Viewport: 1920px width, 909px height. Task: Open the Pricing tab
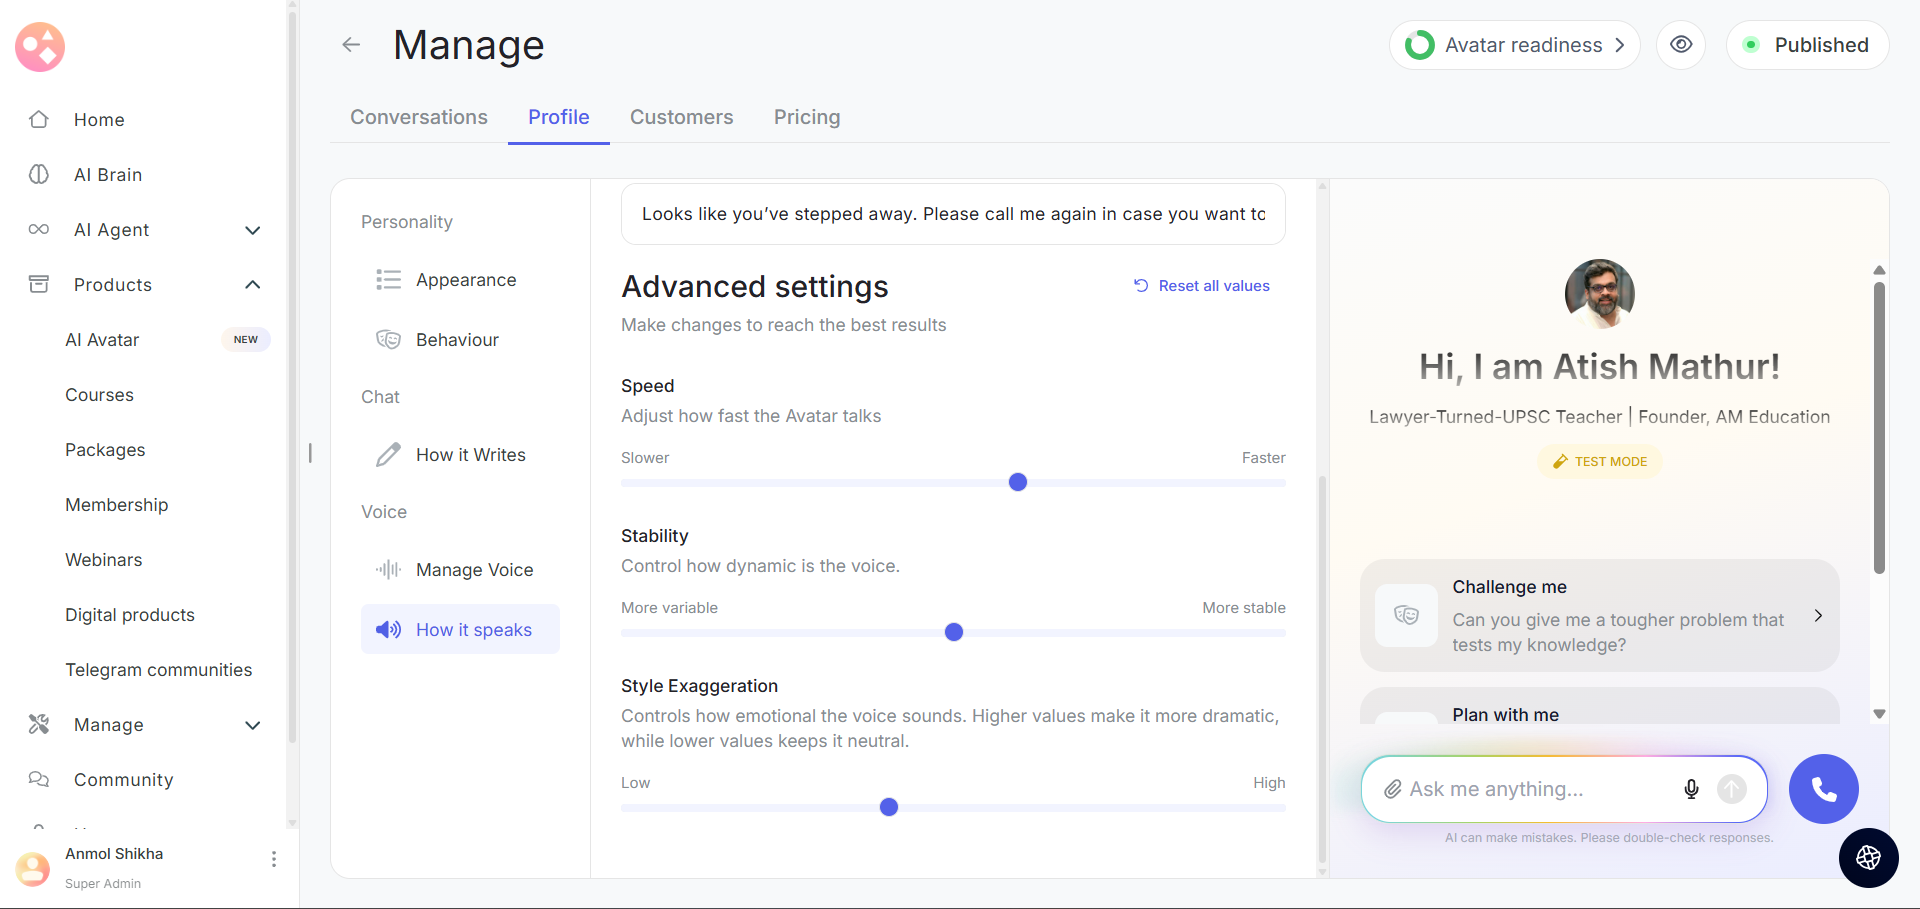tap(806, 117)
